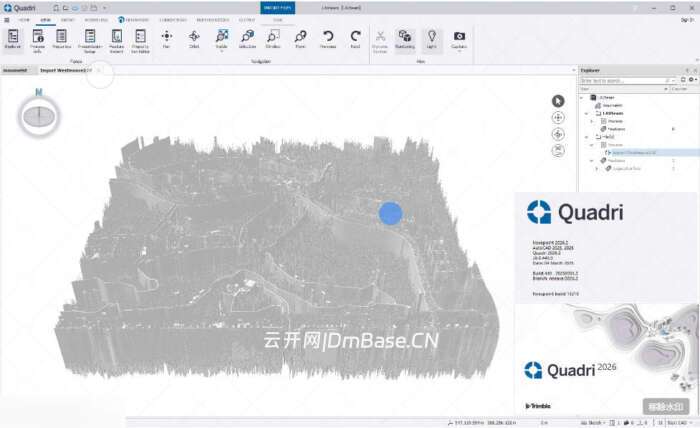Click the blue circle marker on terrain

(x=391, y=213)
